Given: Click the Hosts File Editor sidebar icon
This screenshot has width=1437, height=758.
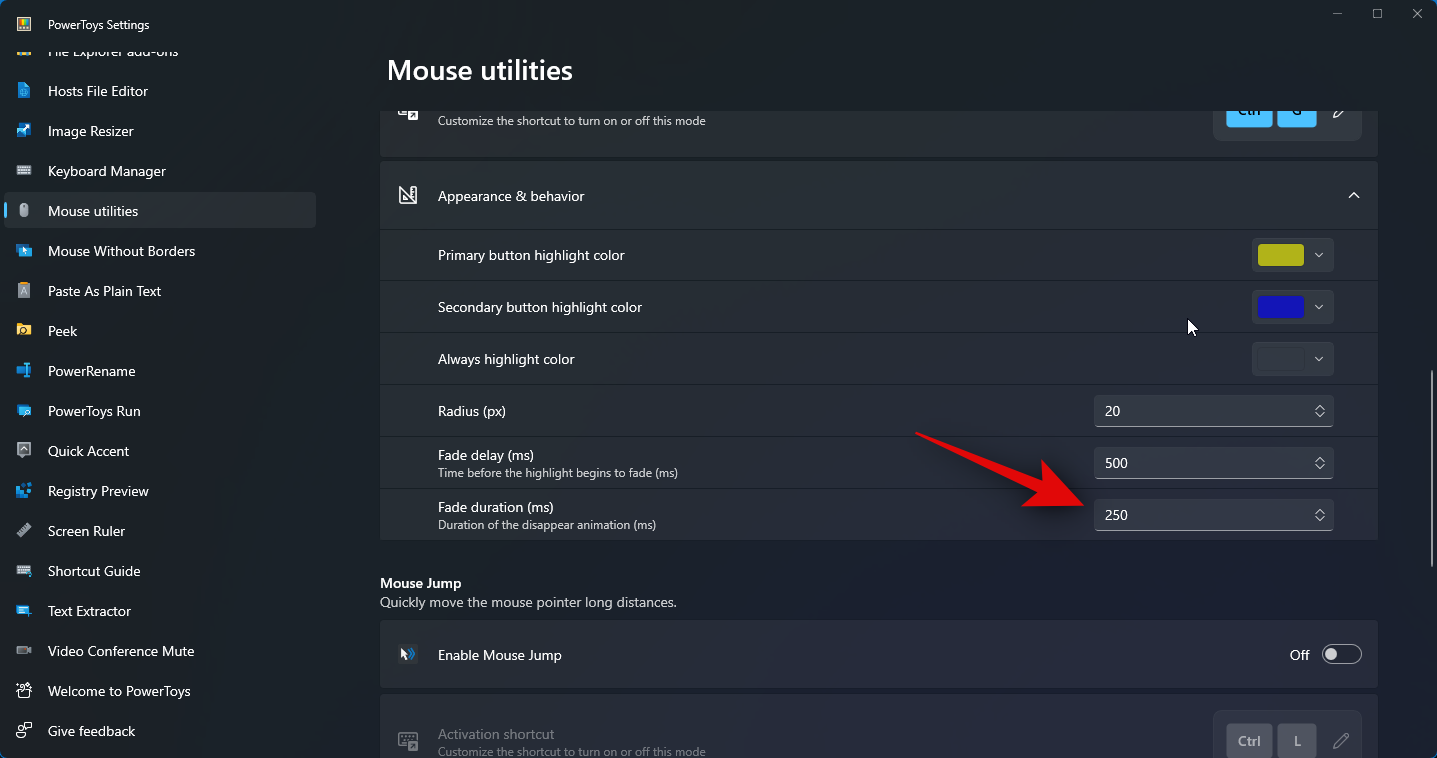Looking at the screenshot, I should click(x=24, y=91).
